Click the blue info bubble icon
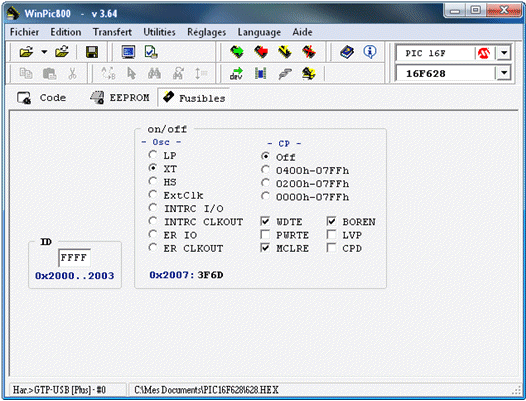This screenshot has height=401, width=526. 370,52
